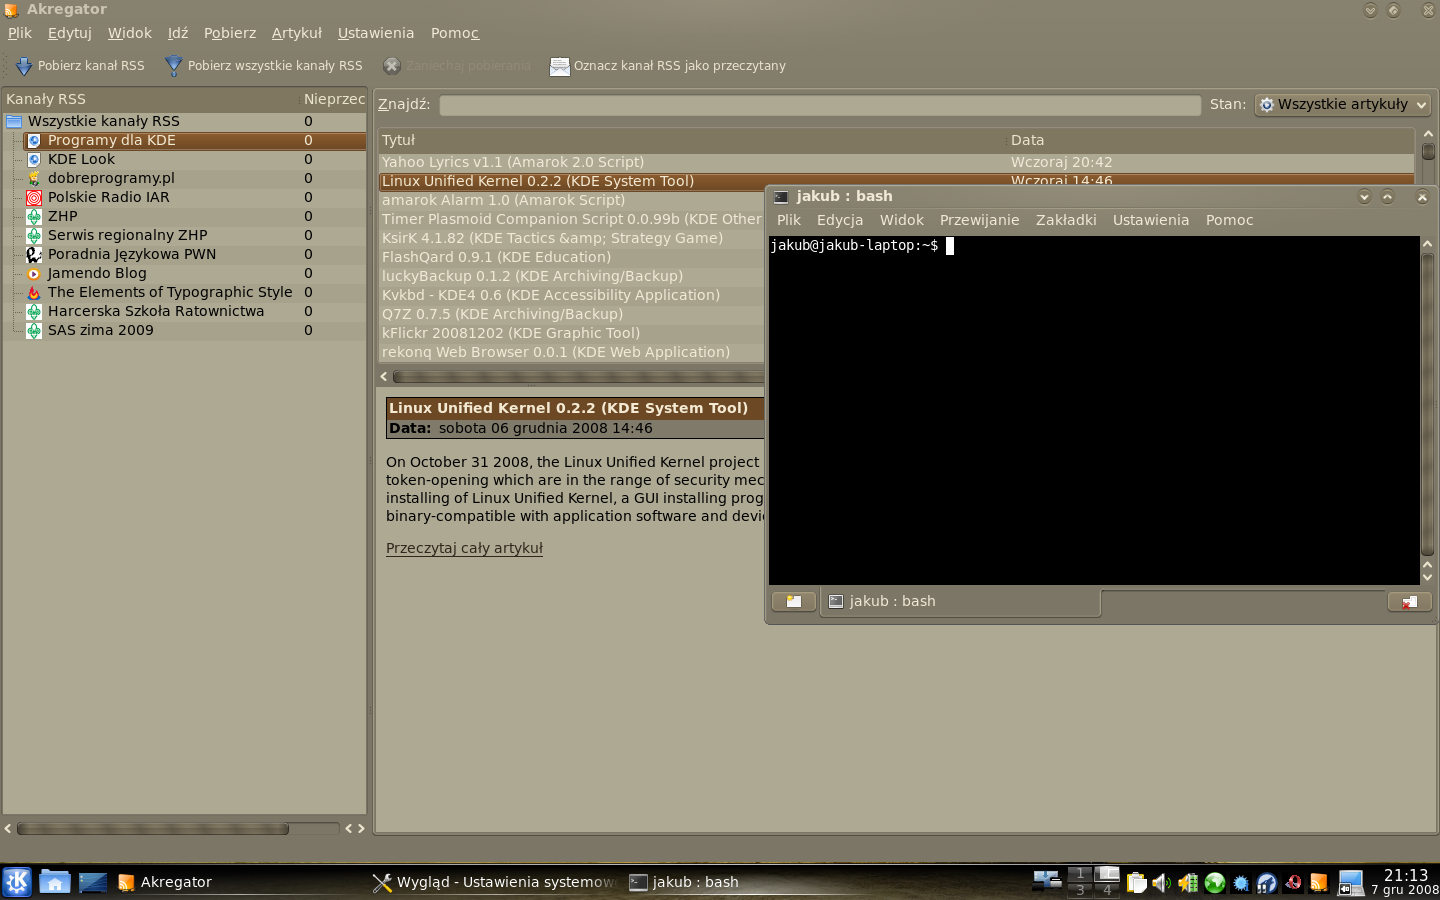Select SAS zima 2009 feed
The image size is (1440, 900).
pyautogui.click(x=101, y=331)
